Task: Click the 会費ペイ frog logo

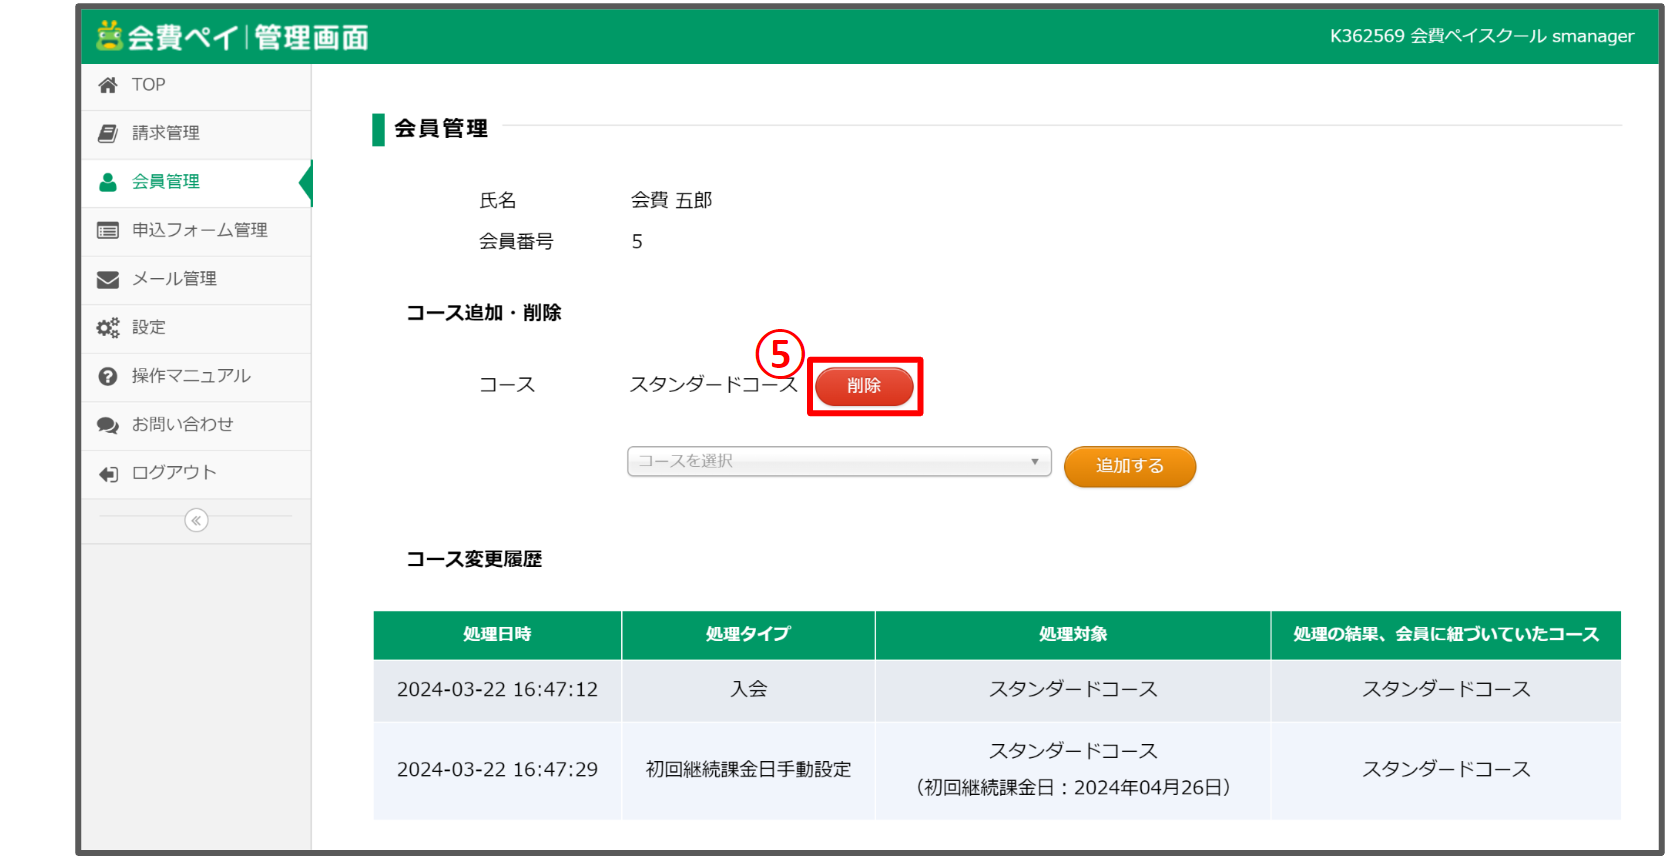Action: point(110,36)
